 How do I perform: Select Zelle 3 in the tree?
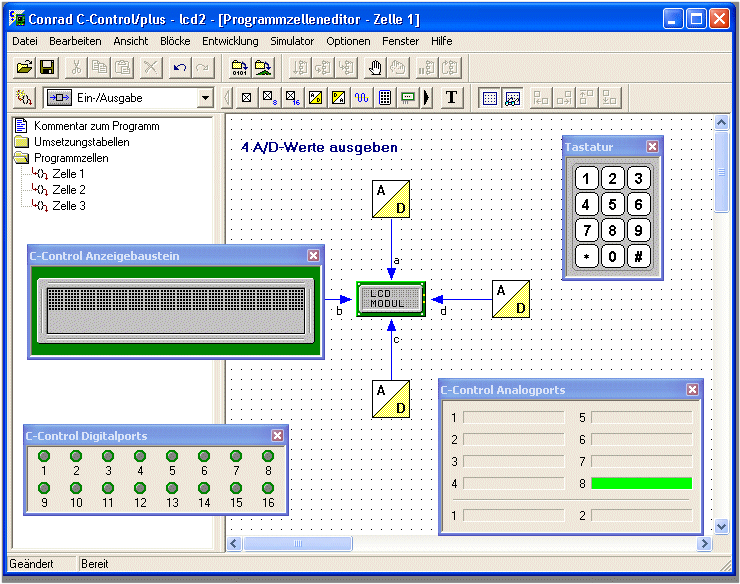click(69, 206)
